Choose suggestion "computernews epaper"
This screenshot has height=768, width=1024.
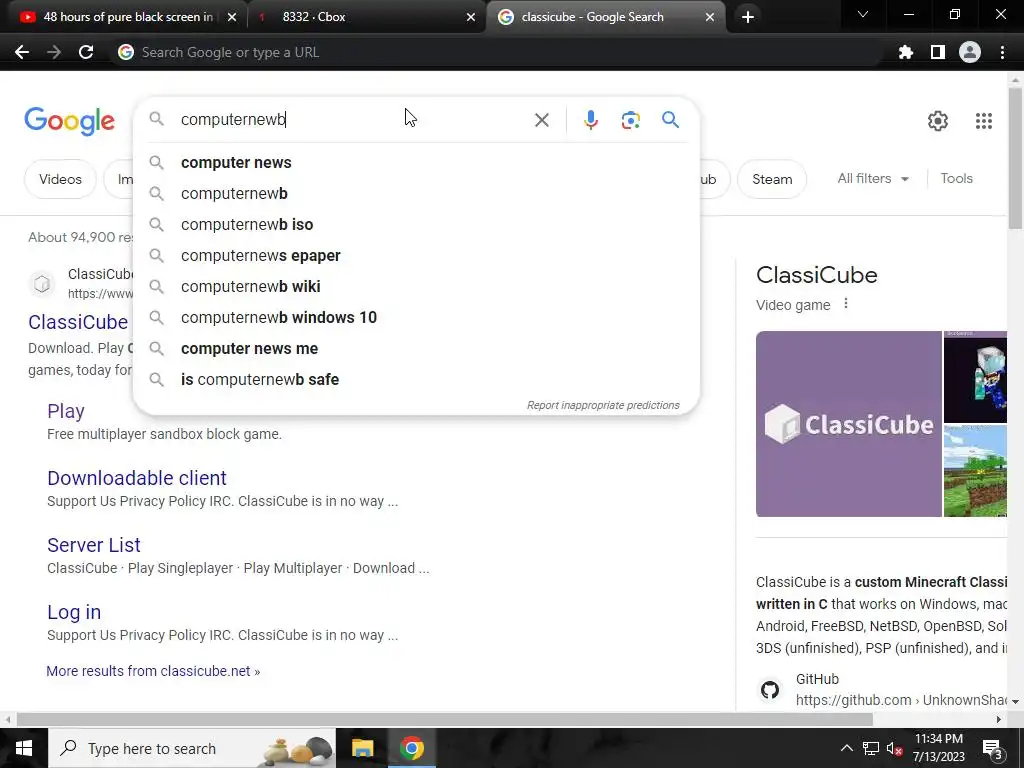tap(416, 255)
